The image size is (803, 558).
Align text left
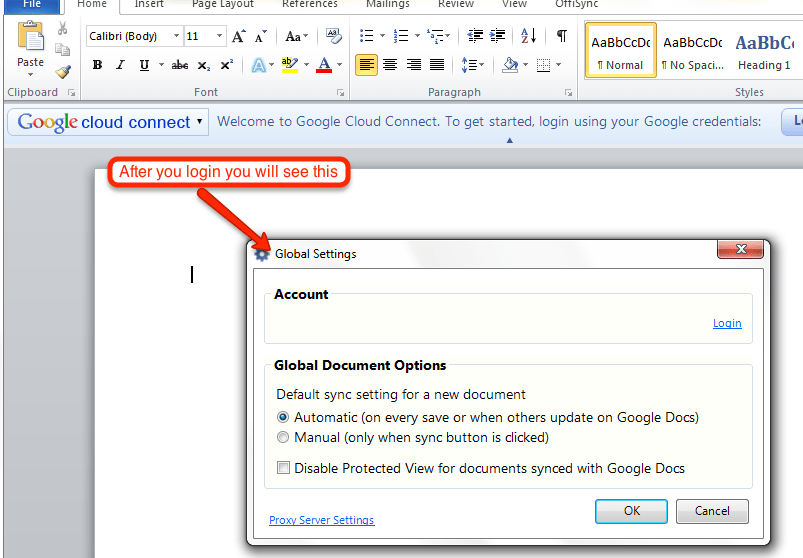pyautogui.click(x=366, y=65)
